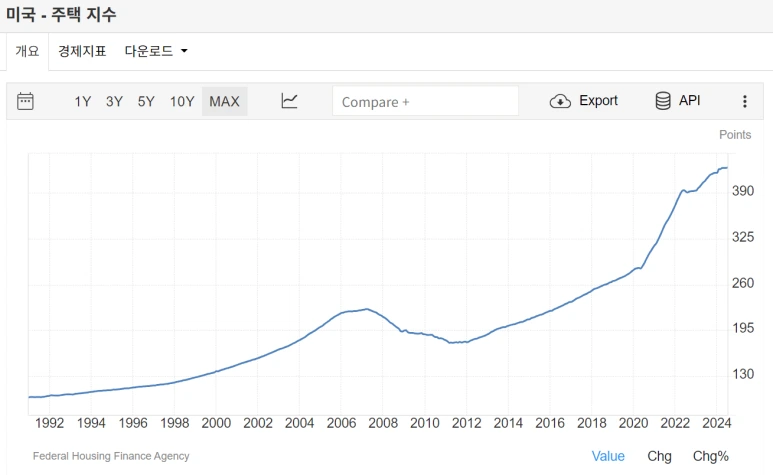
Task: Click the Federal Housing Finance Agency source text
Action: (x=111, y=456)
